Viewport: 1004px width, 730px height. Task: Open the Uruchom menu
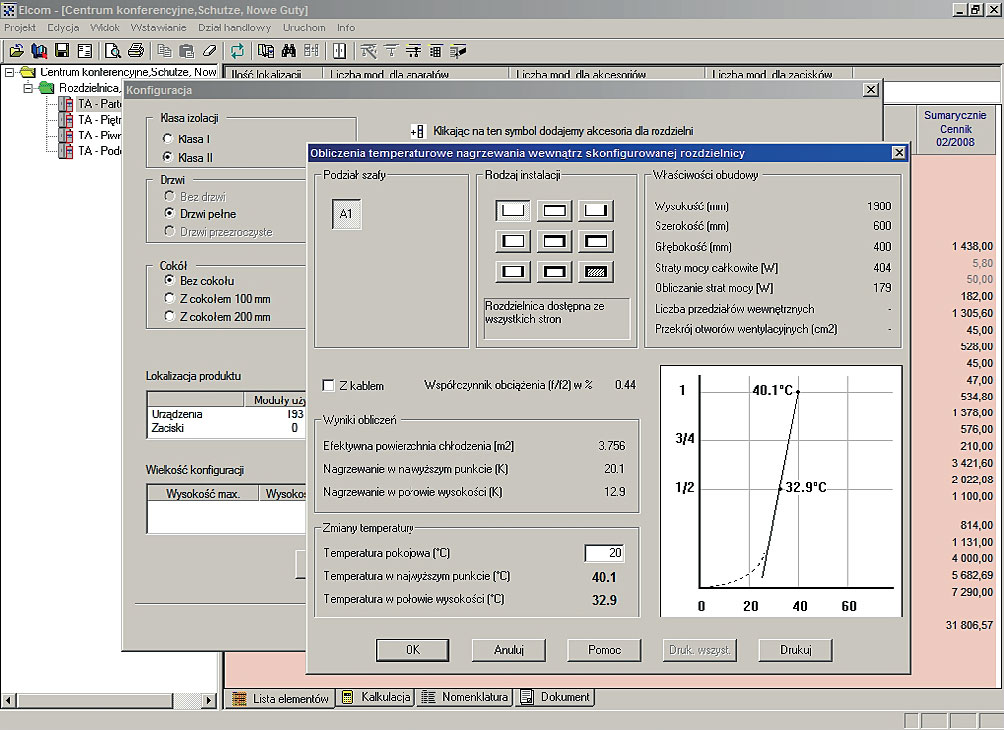(304, 28)
